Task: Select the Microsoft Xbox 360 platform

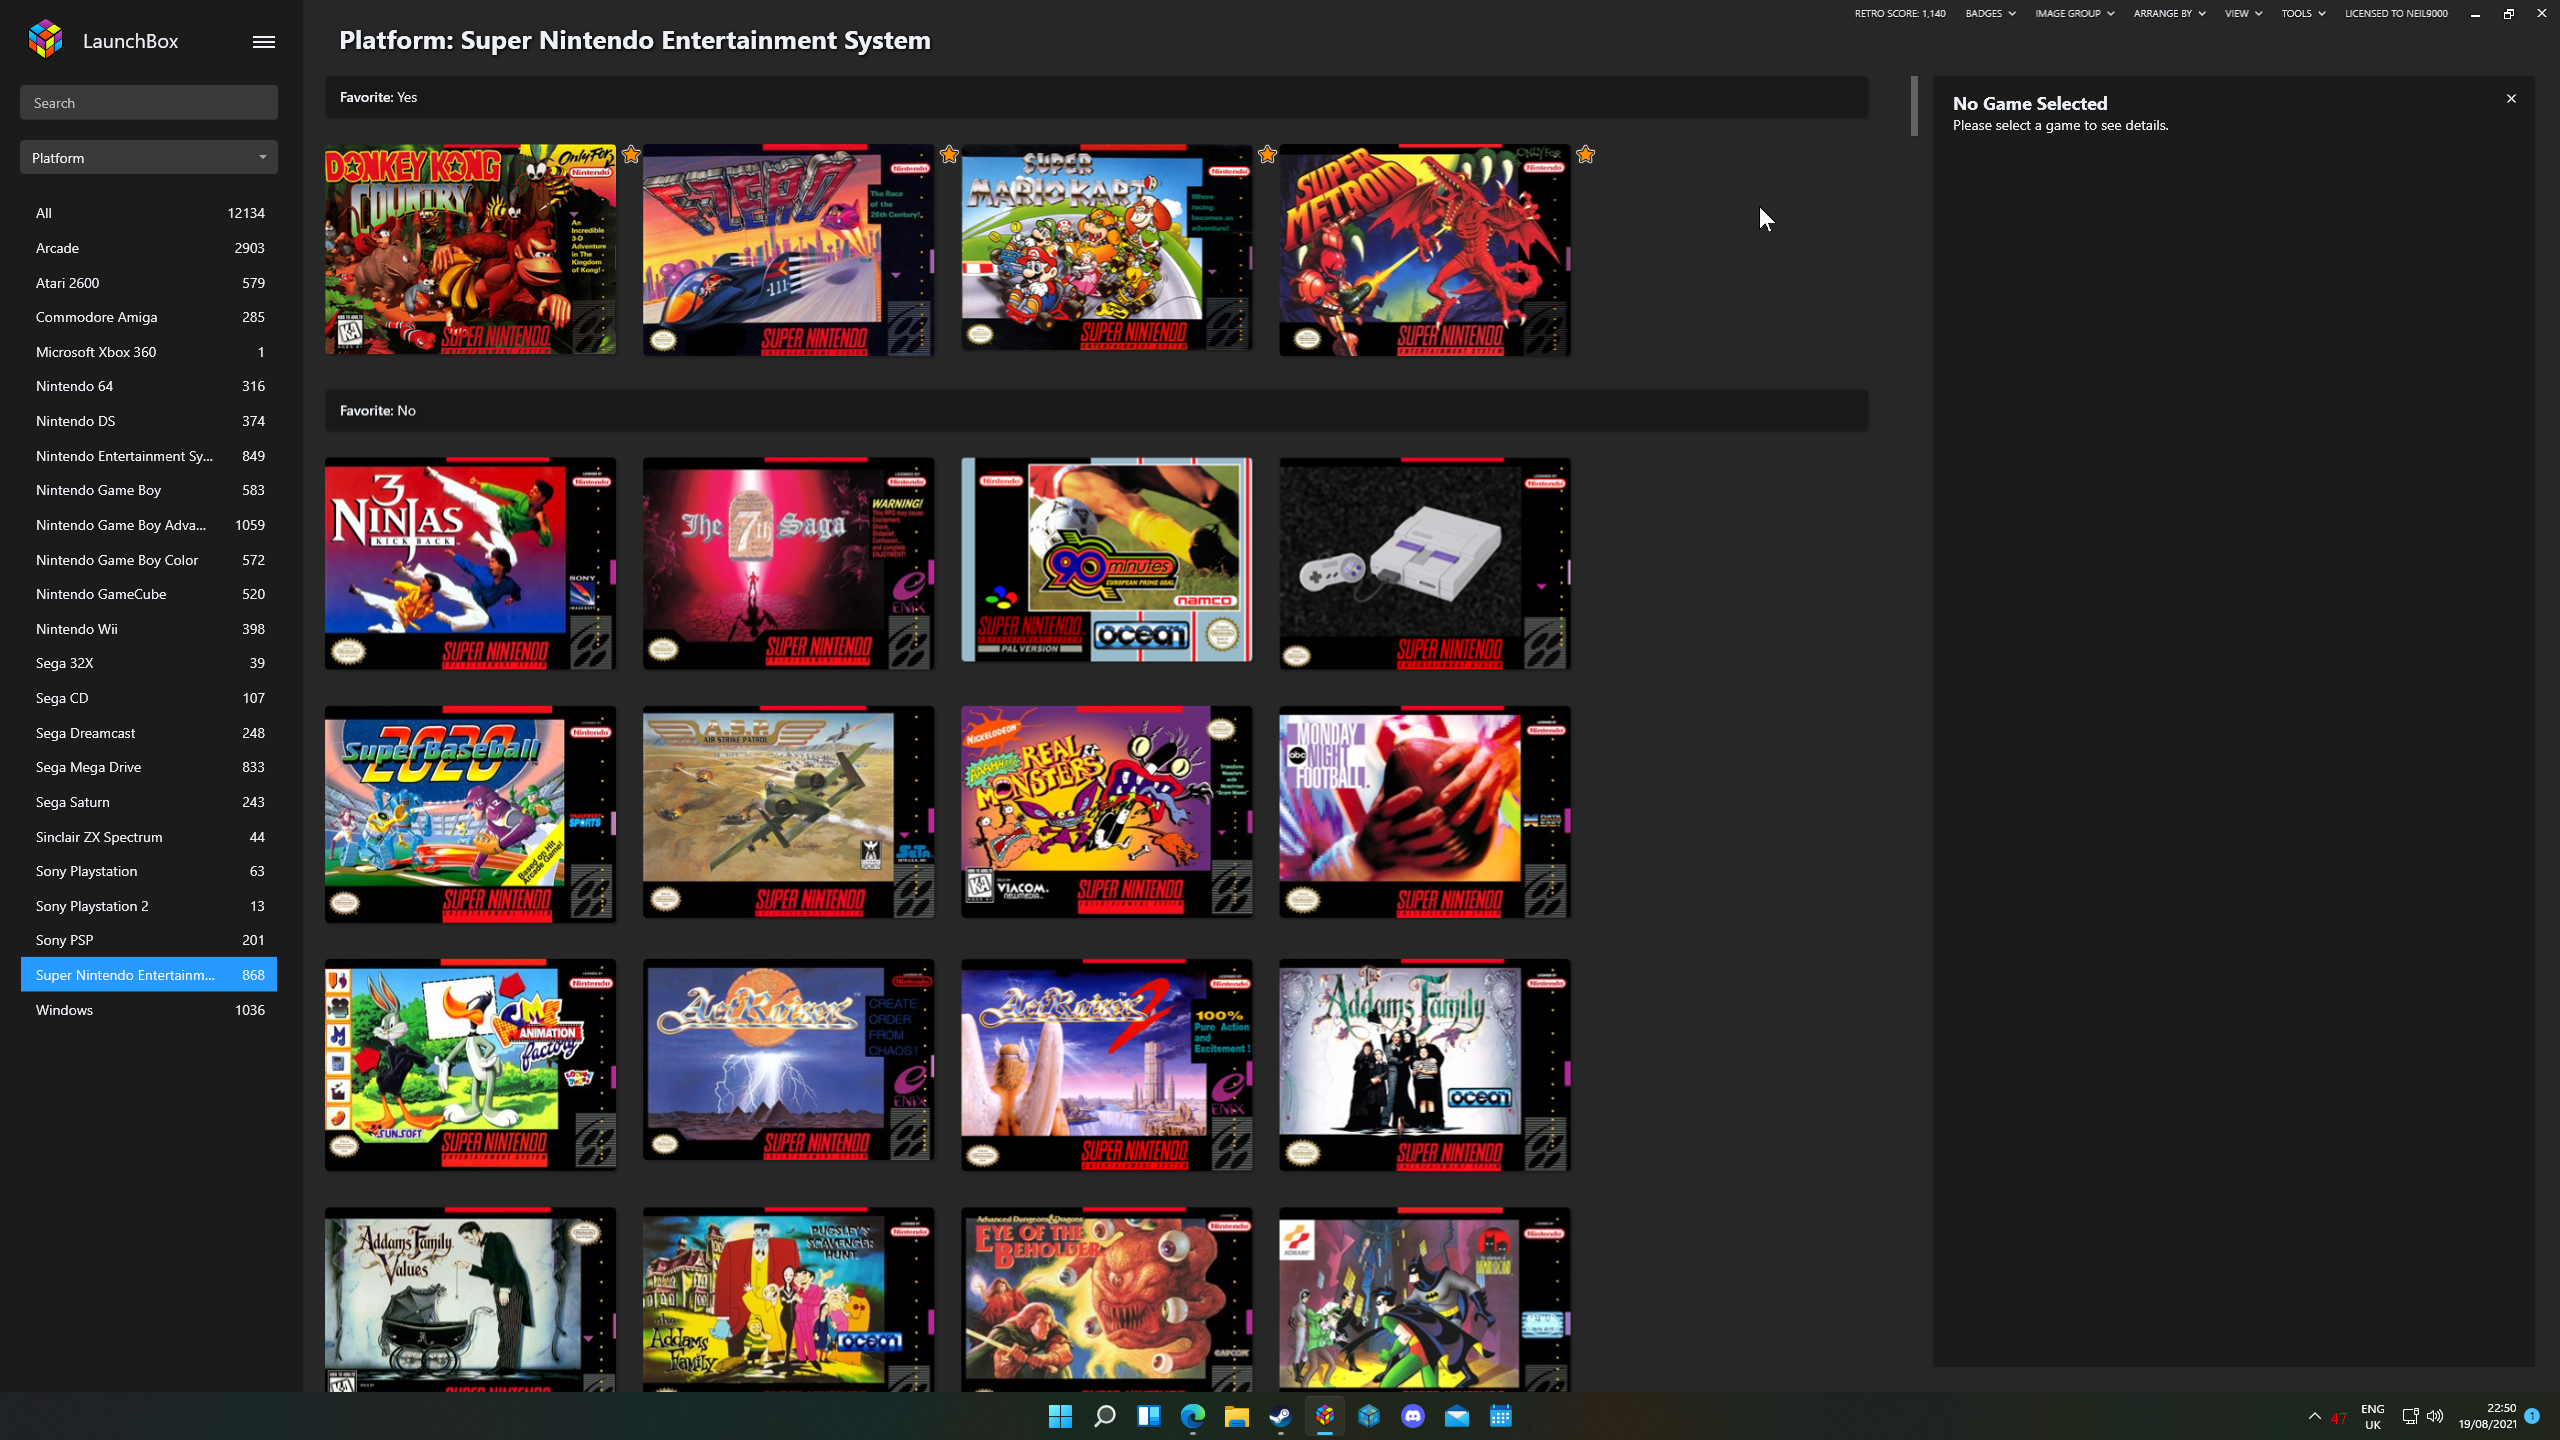Action: pyautogui.click(x=149, y=352)
